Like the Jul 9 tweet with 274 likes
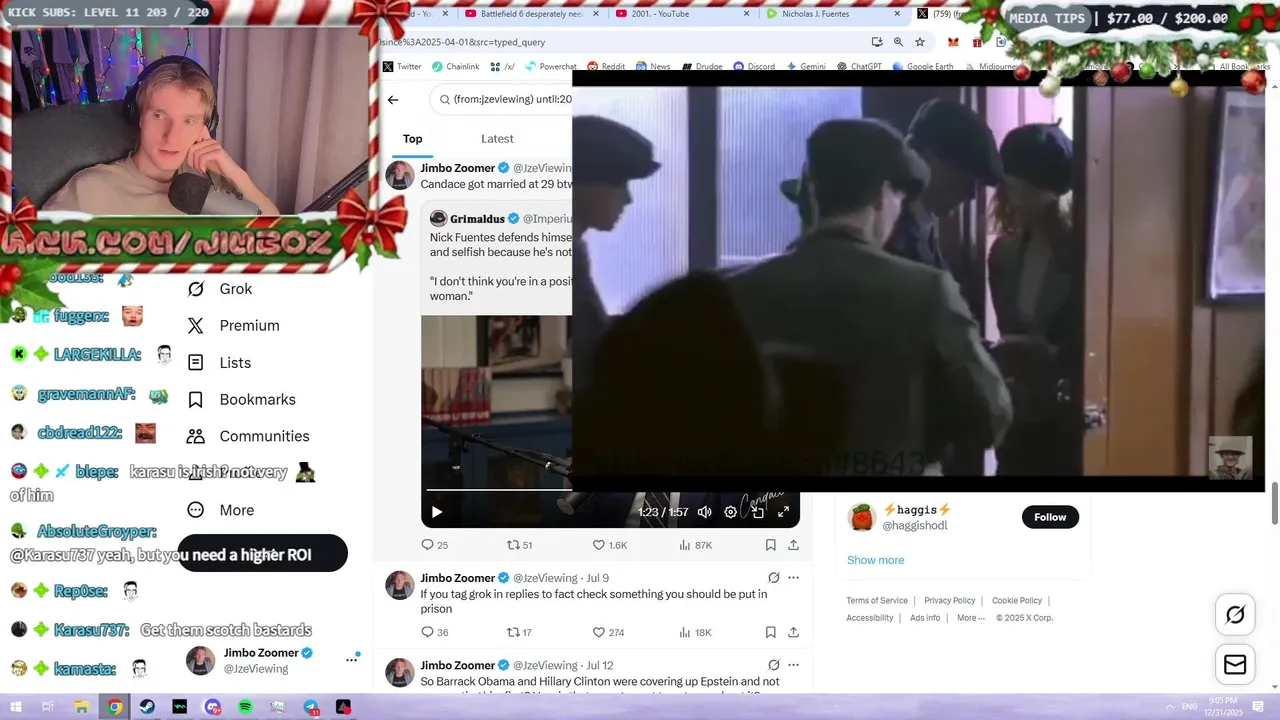This screenshot has width=1280, height=720. 609,632
